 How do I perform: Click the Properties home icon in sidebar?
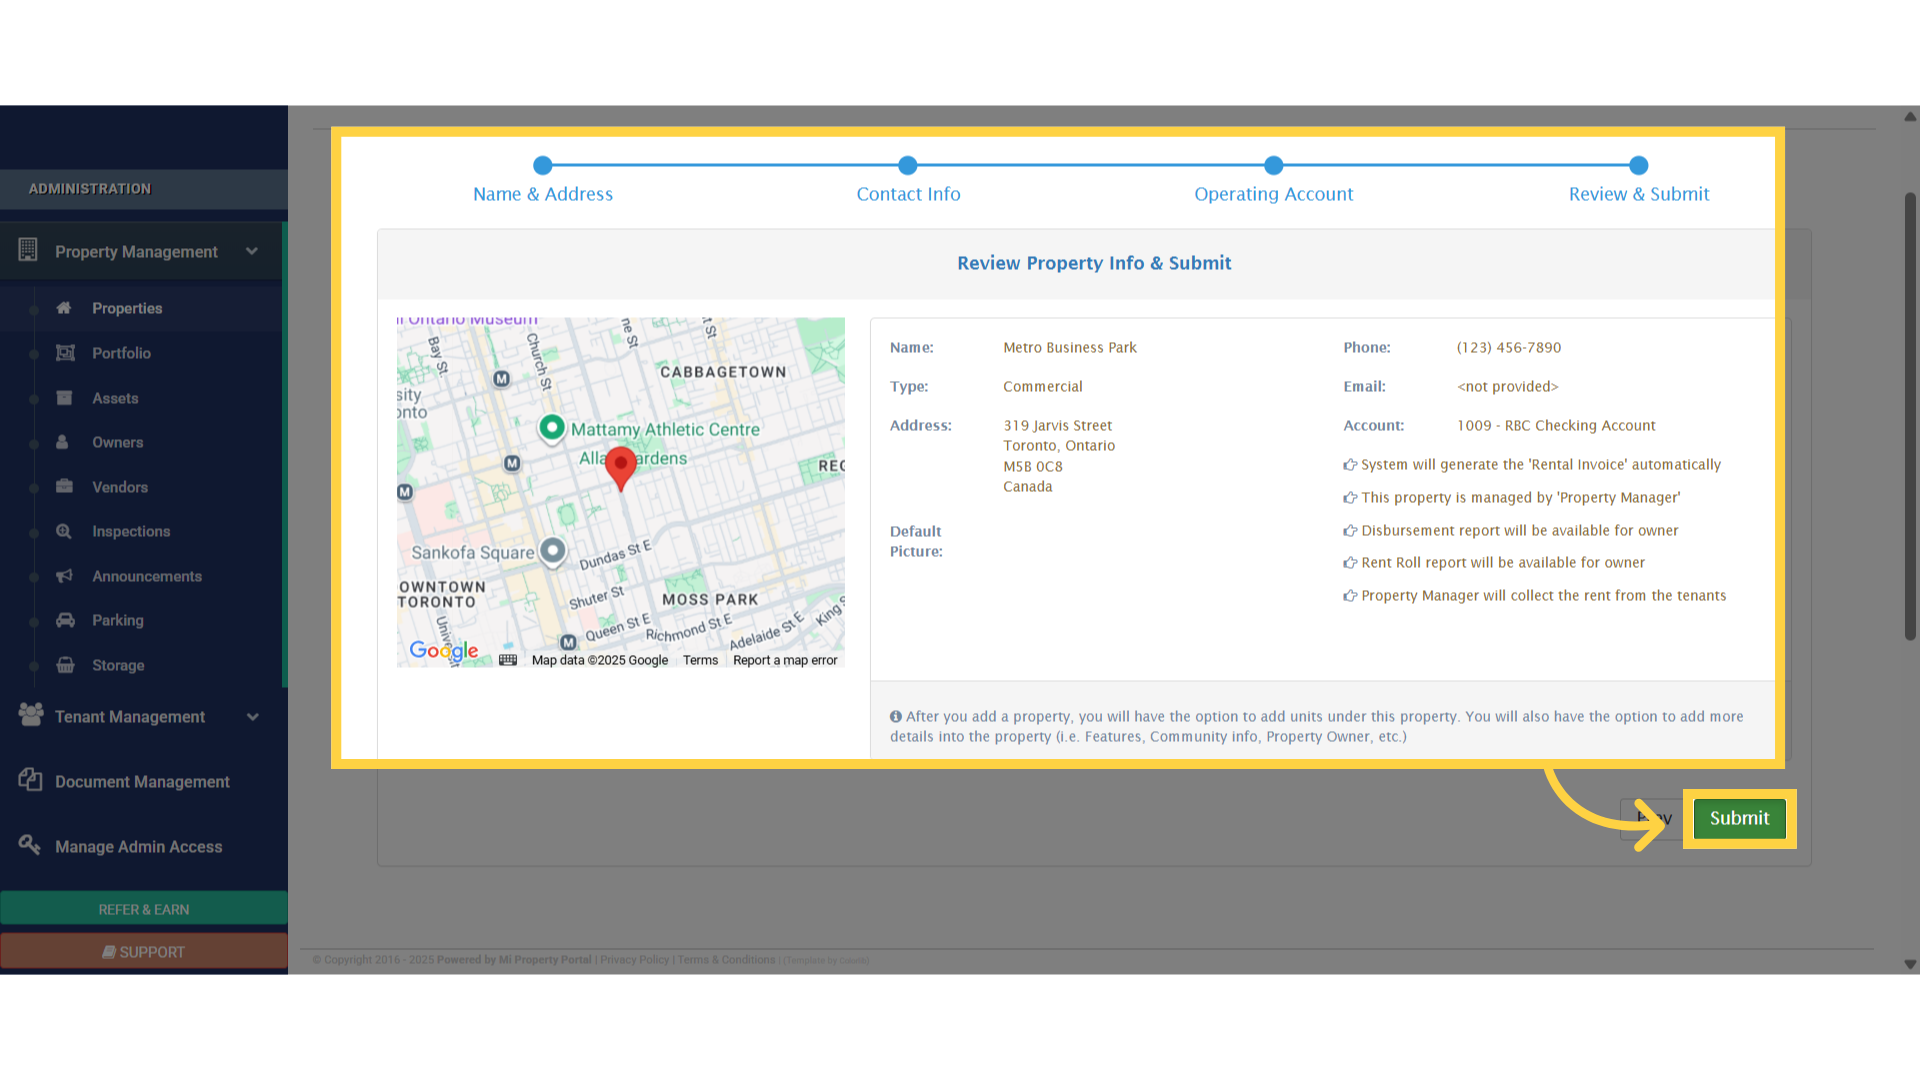(64, 308)
